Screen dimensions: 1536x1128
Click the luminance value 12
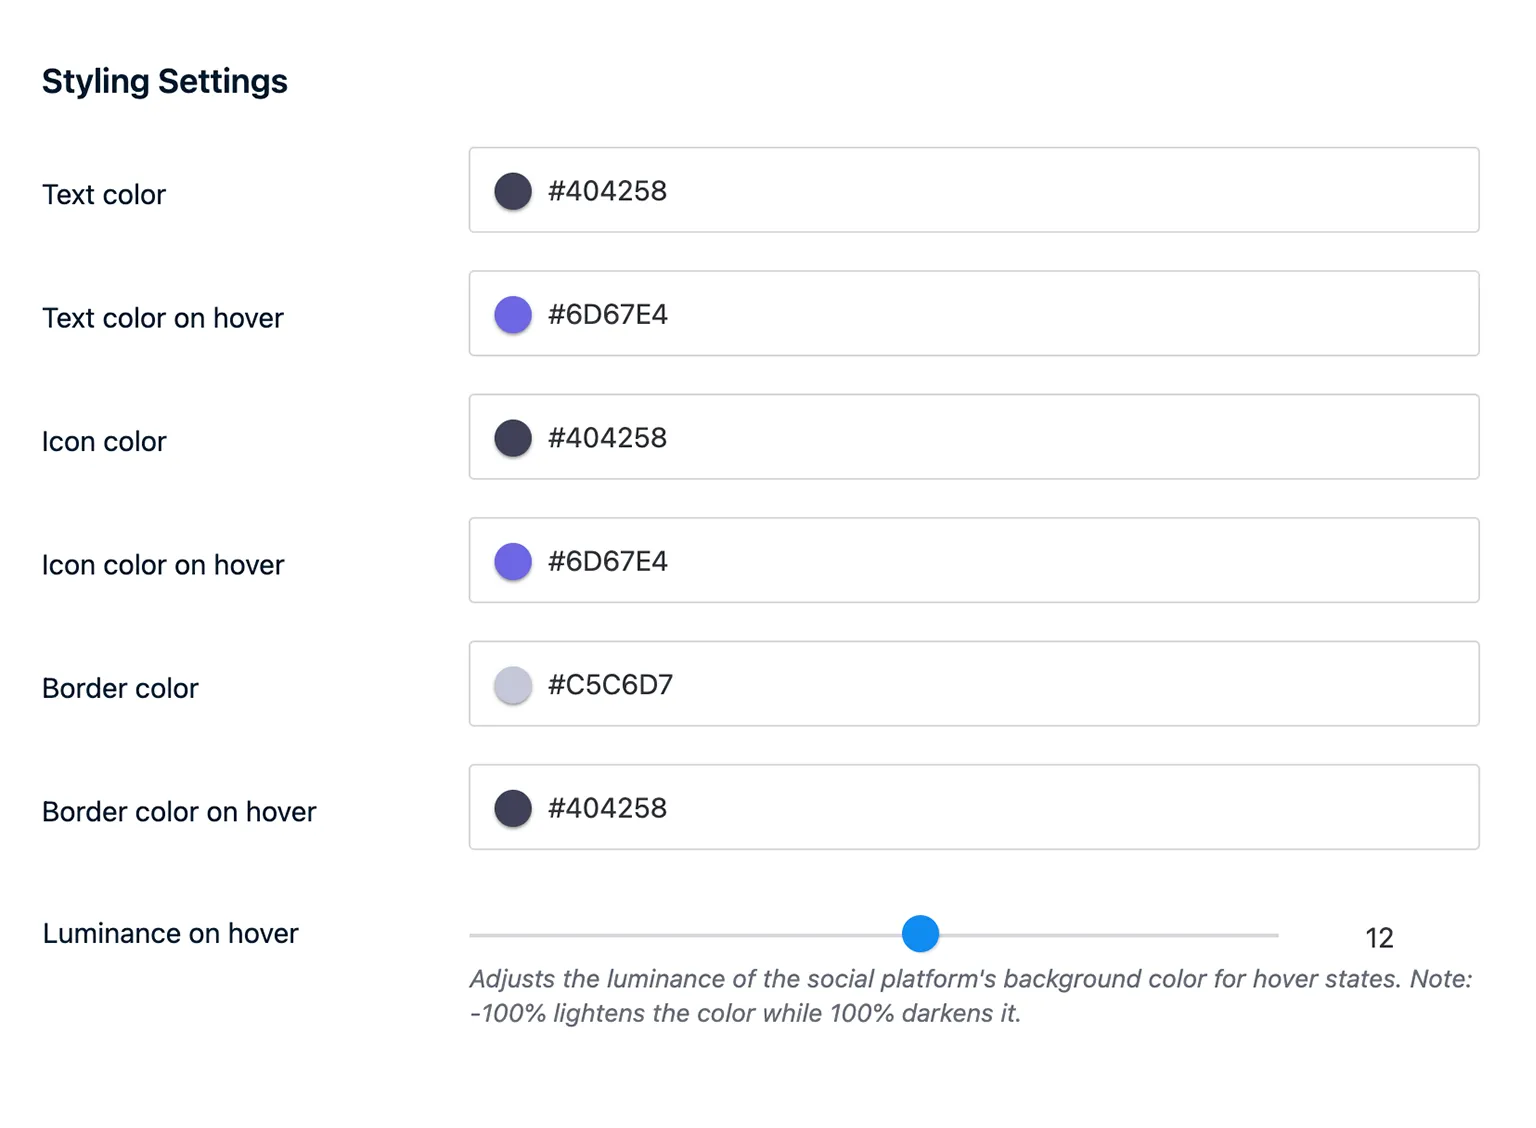click(1378, 938)
